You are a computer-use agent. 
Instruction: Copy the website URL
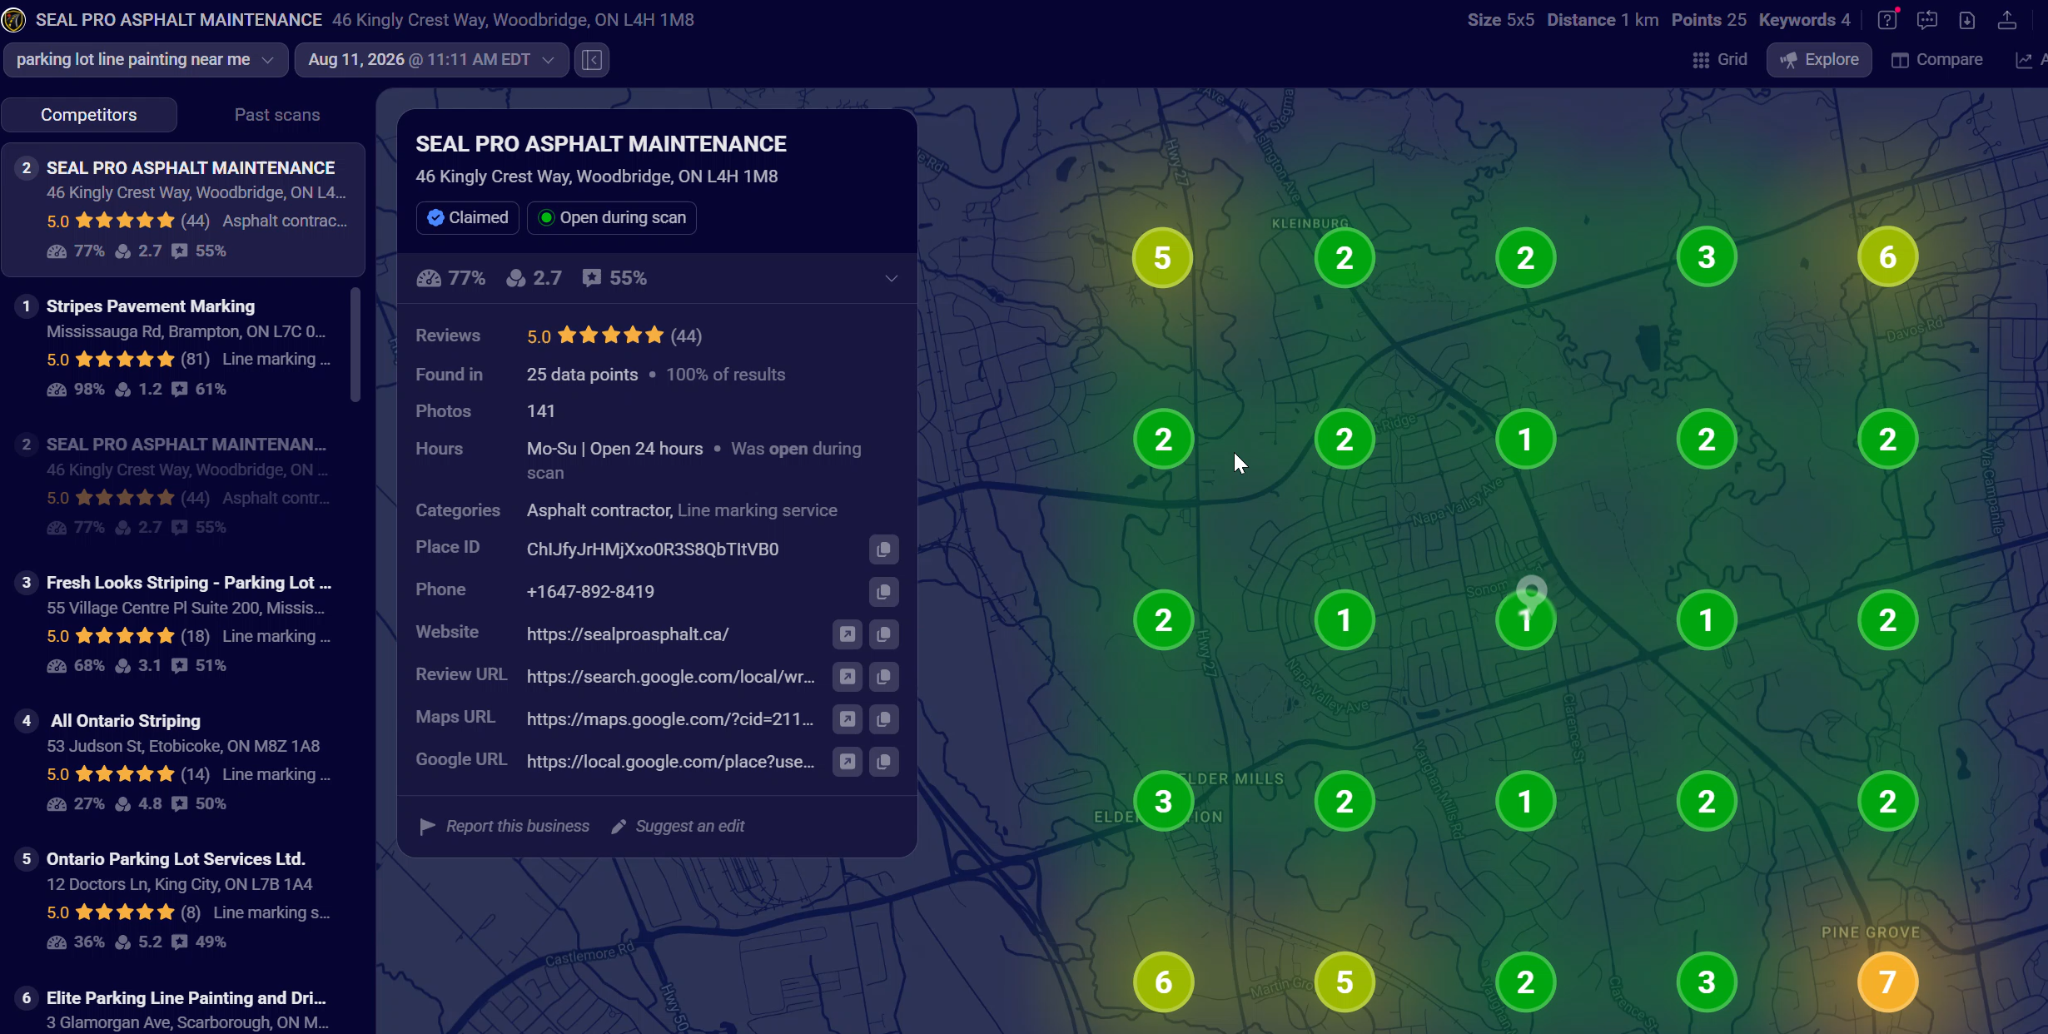[x=883, y=634]
